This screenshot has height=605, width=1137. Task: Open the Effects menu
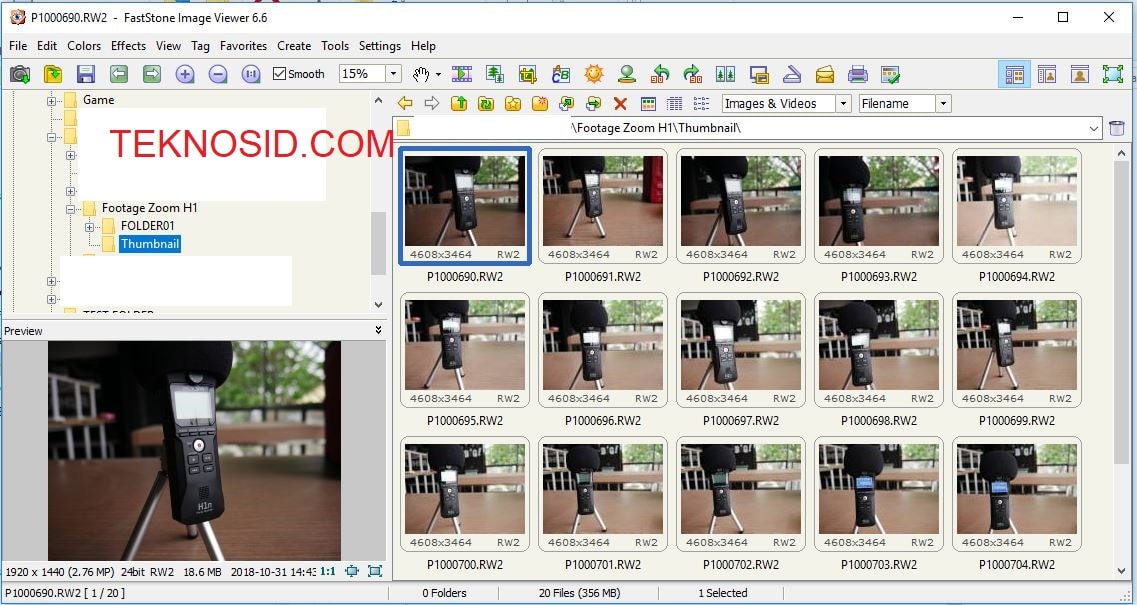pos(128,46)
